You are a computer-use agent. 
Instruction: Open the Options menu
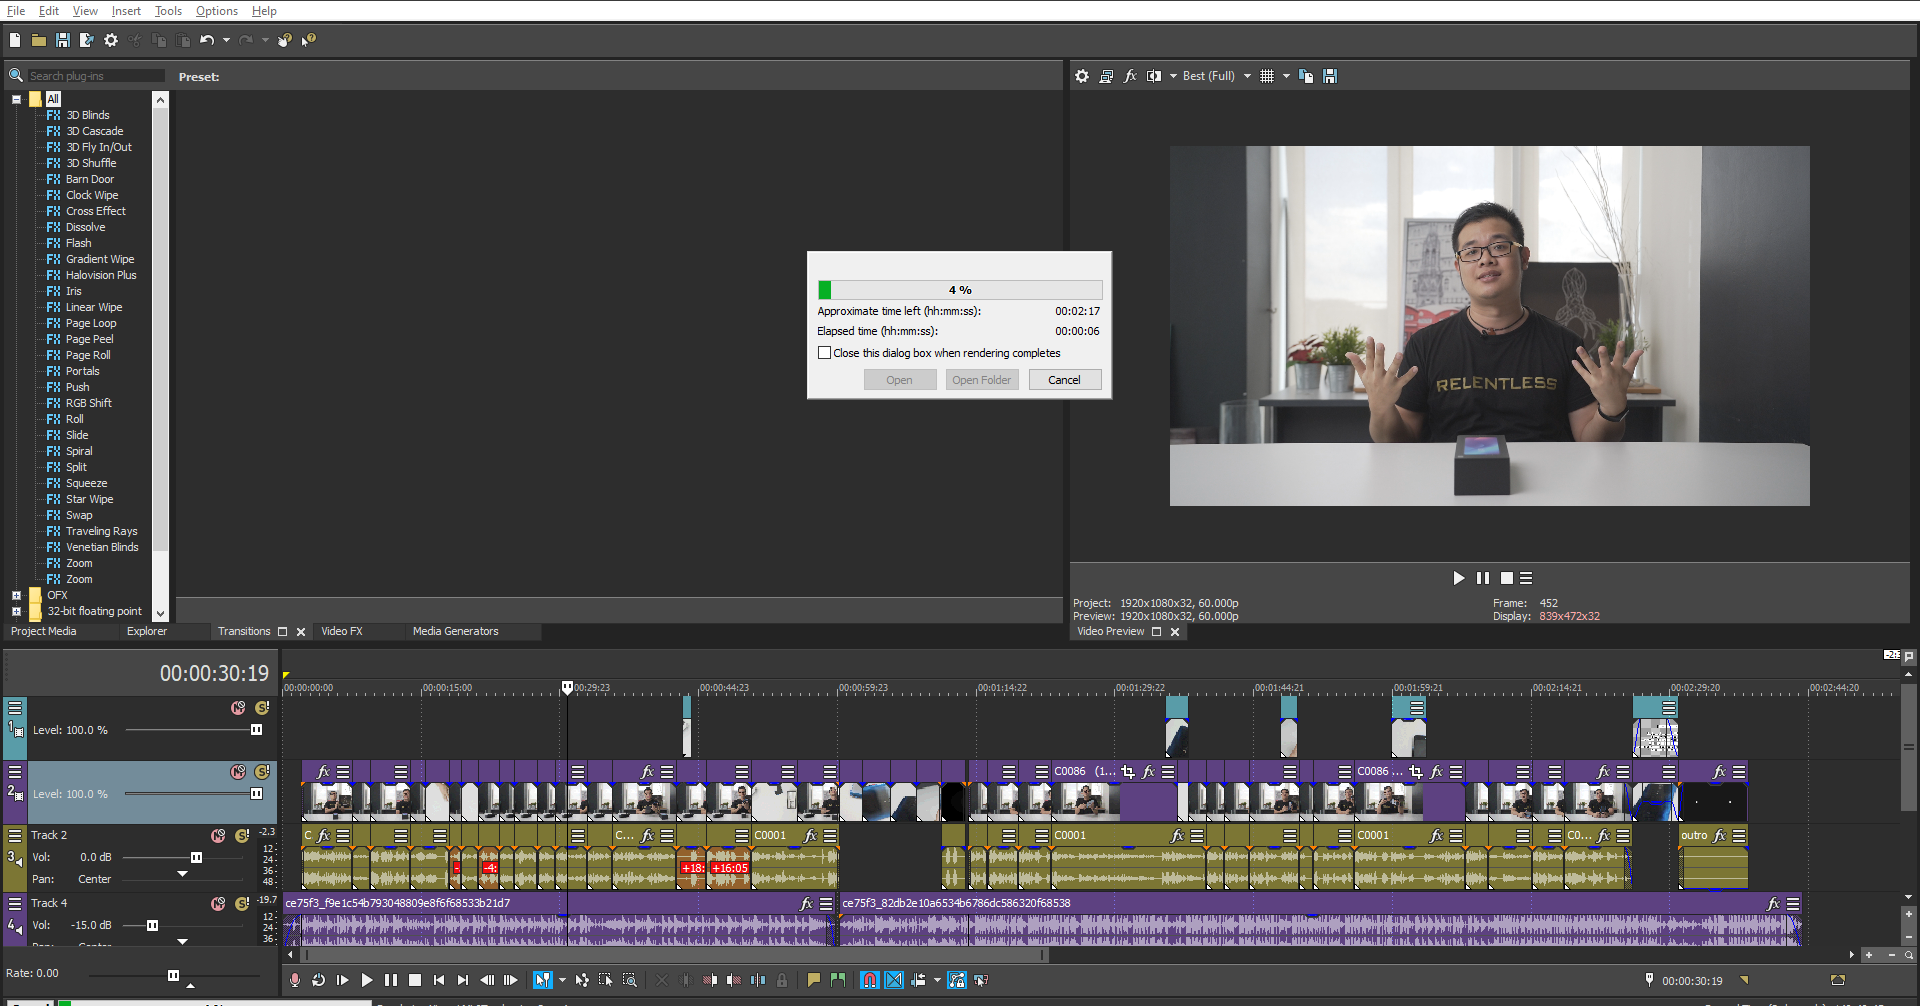click(x=217, y=11)
